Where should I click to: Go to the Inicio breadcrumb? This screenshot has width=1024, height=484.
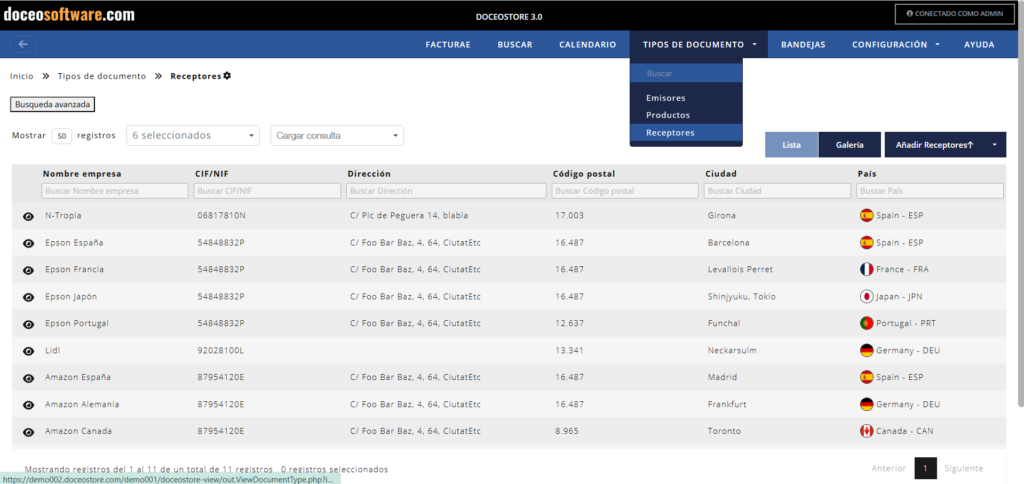pyautogui.click(x=22, y=76)
